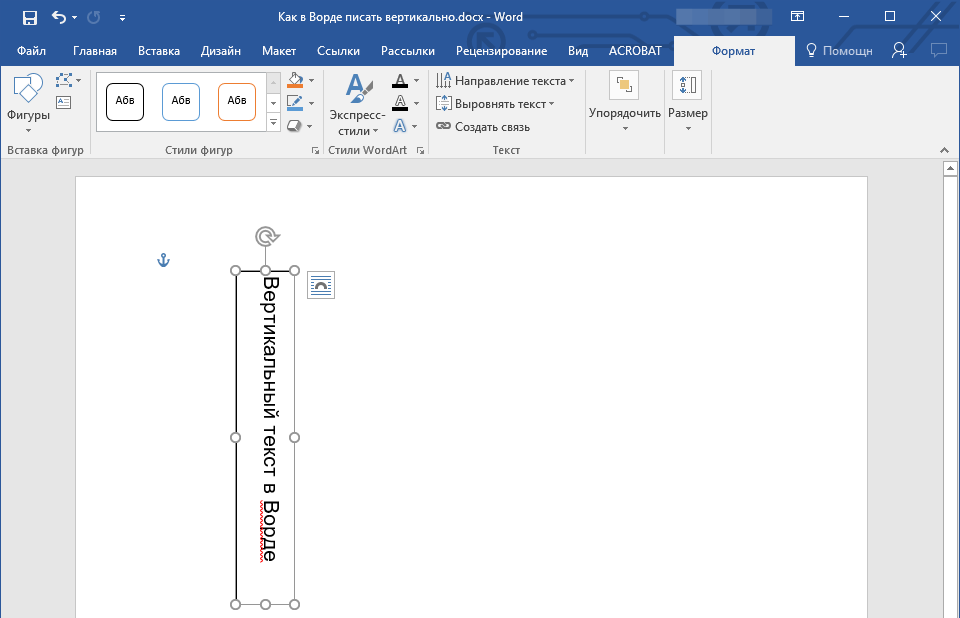This screenshot has height=618, width=960.
Task: Switch to the Ссылки tab
Action: tap(339, 51)
